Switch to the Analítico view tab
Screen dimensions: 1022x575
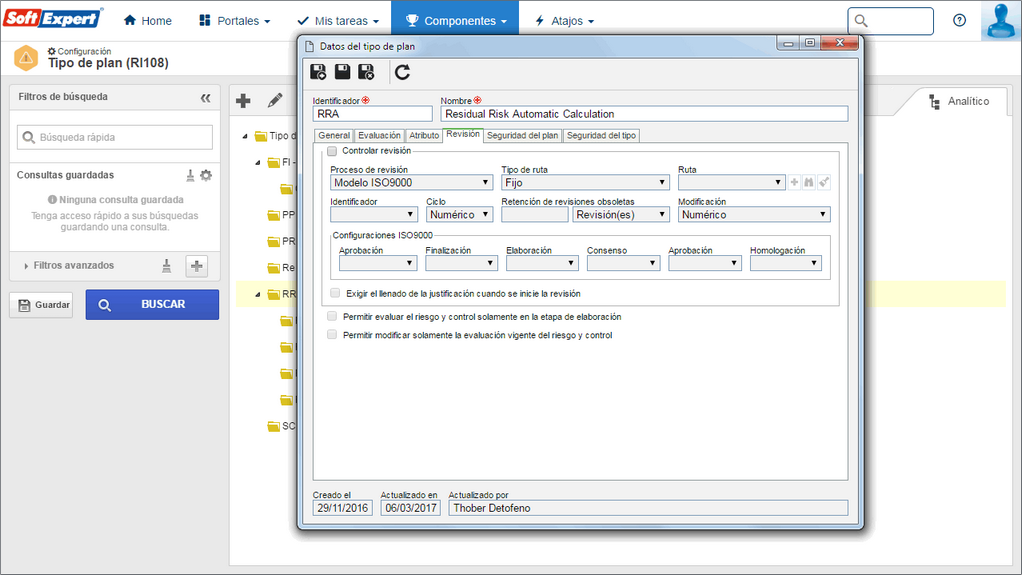958,102
